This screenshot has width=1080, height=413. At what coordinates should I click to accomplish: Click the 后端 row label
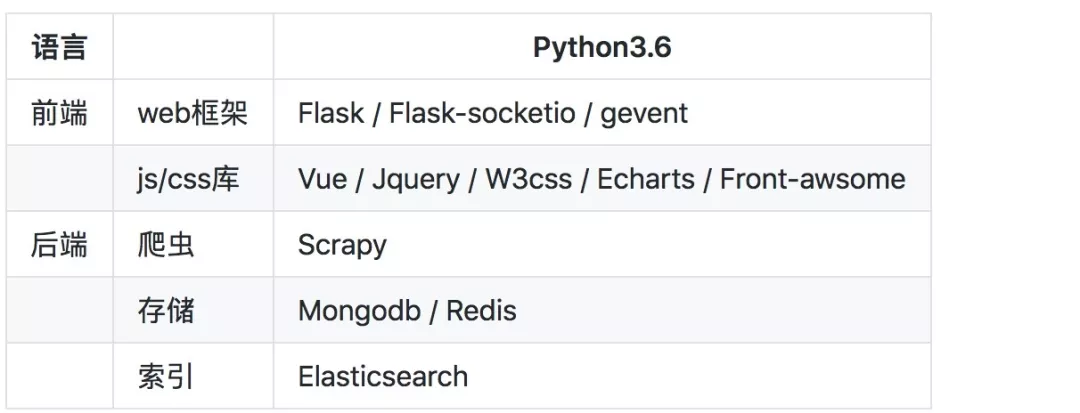pyautogui.click(x=59, y=245)
